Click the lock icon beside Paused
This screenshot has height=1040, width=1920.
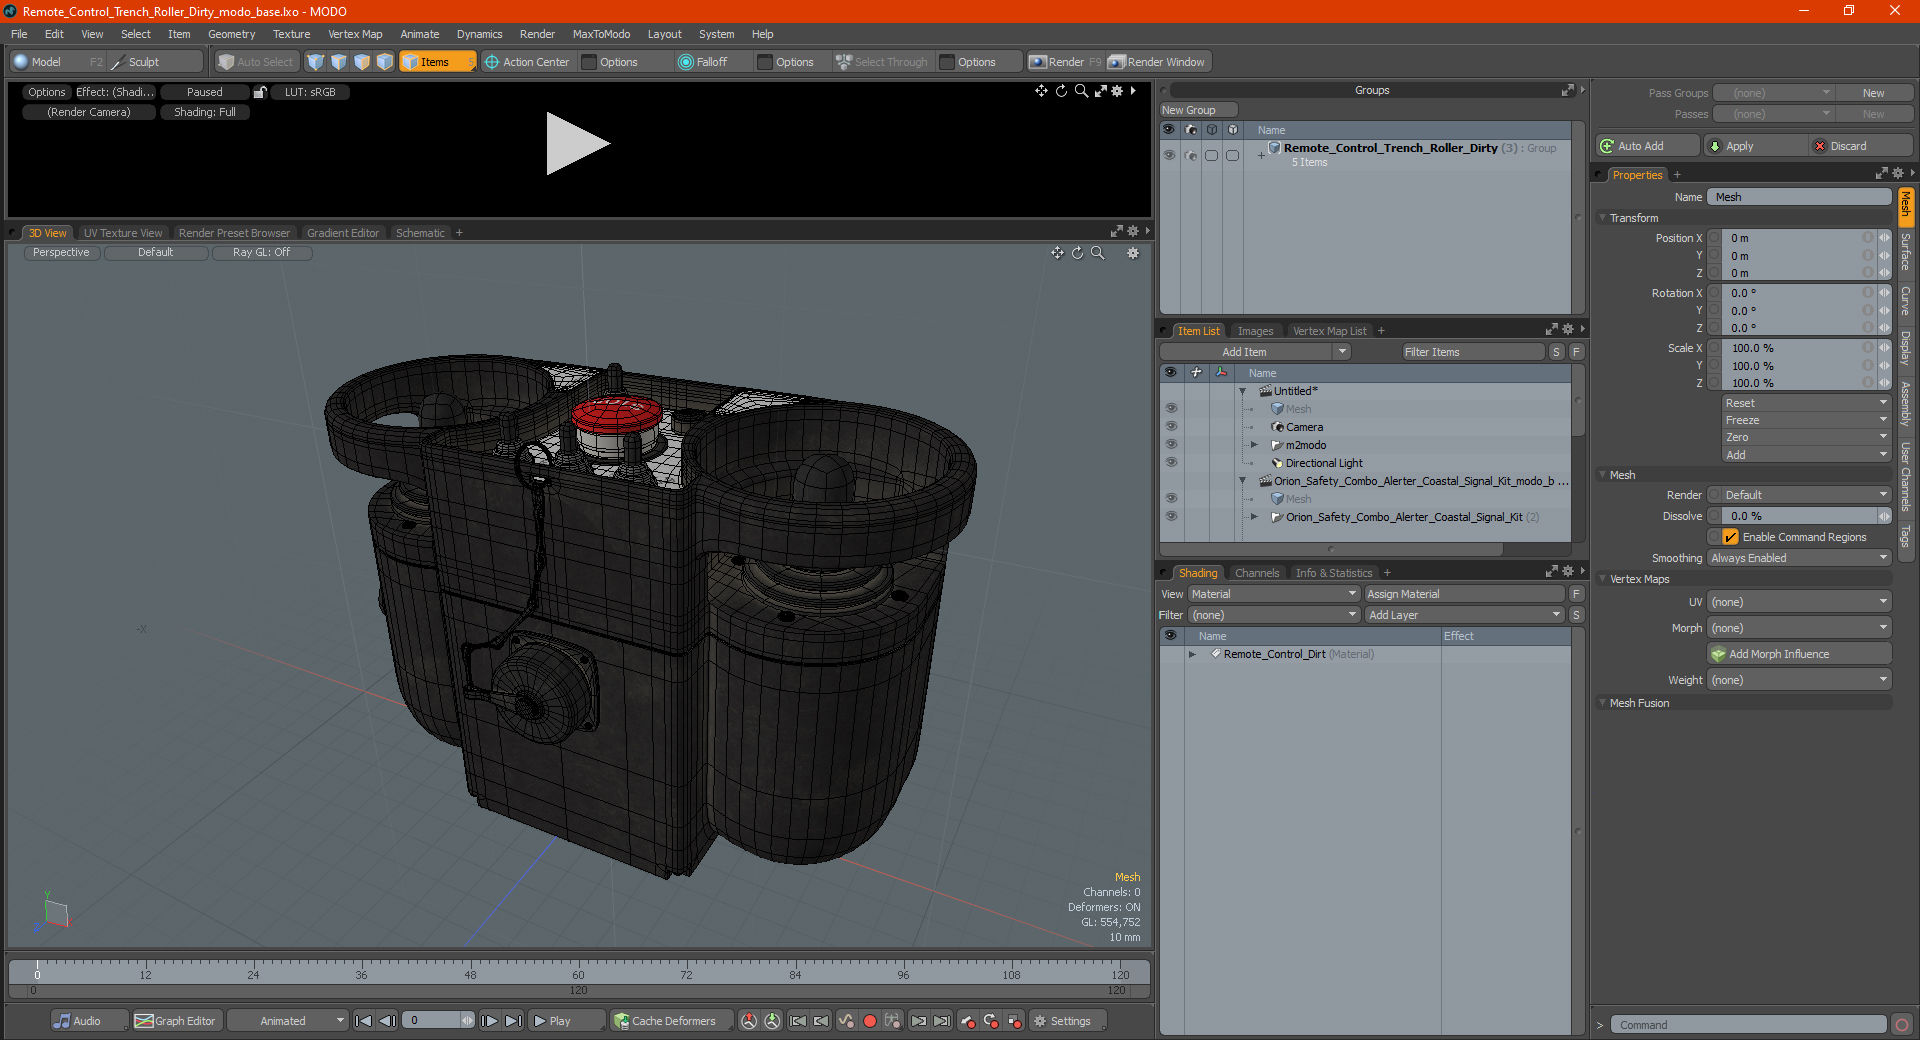(260, 92)
